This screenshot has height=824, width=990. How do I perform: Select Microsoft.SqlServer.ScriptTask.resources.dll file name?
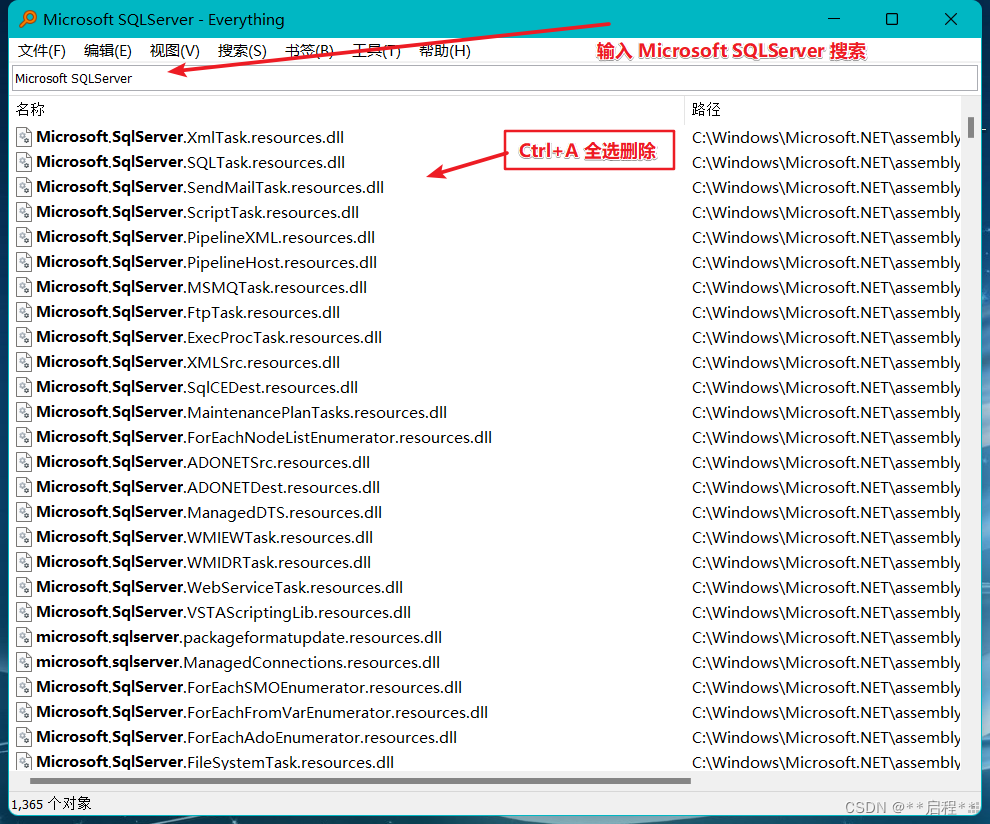click(x=198, y=212)
